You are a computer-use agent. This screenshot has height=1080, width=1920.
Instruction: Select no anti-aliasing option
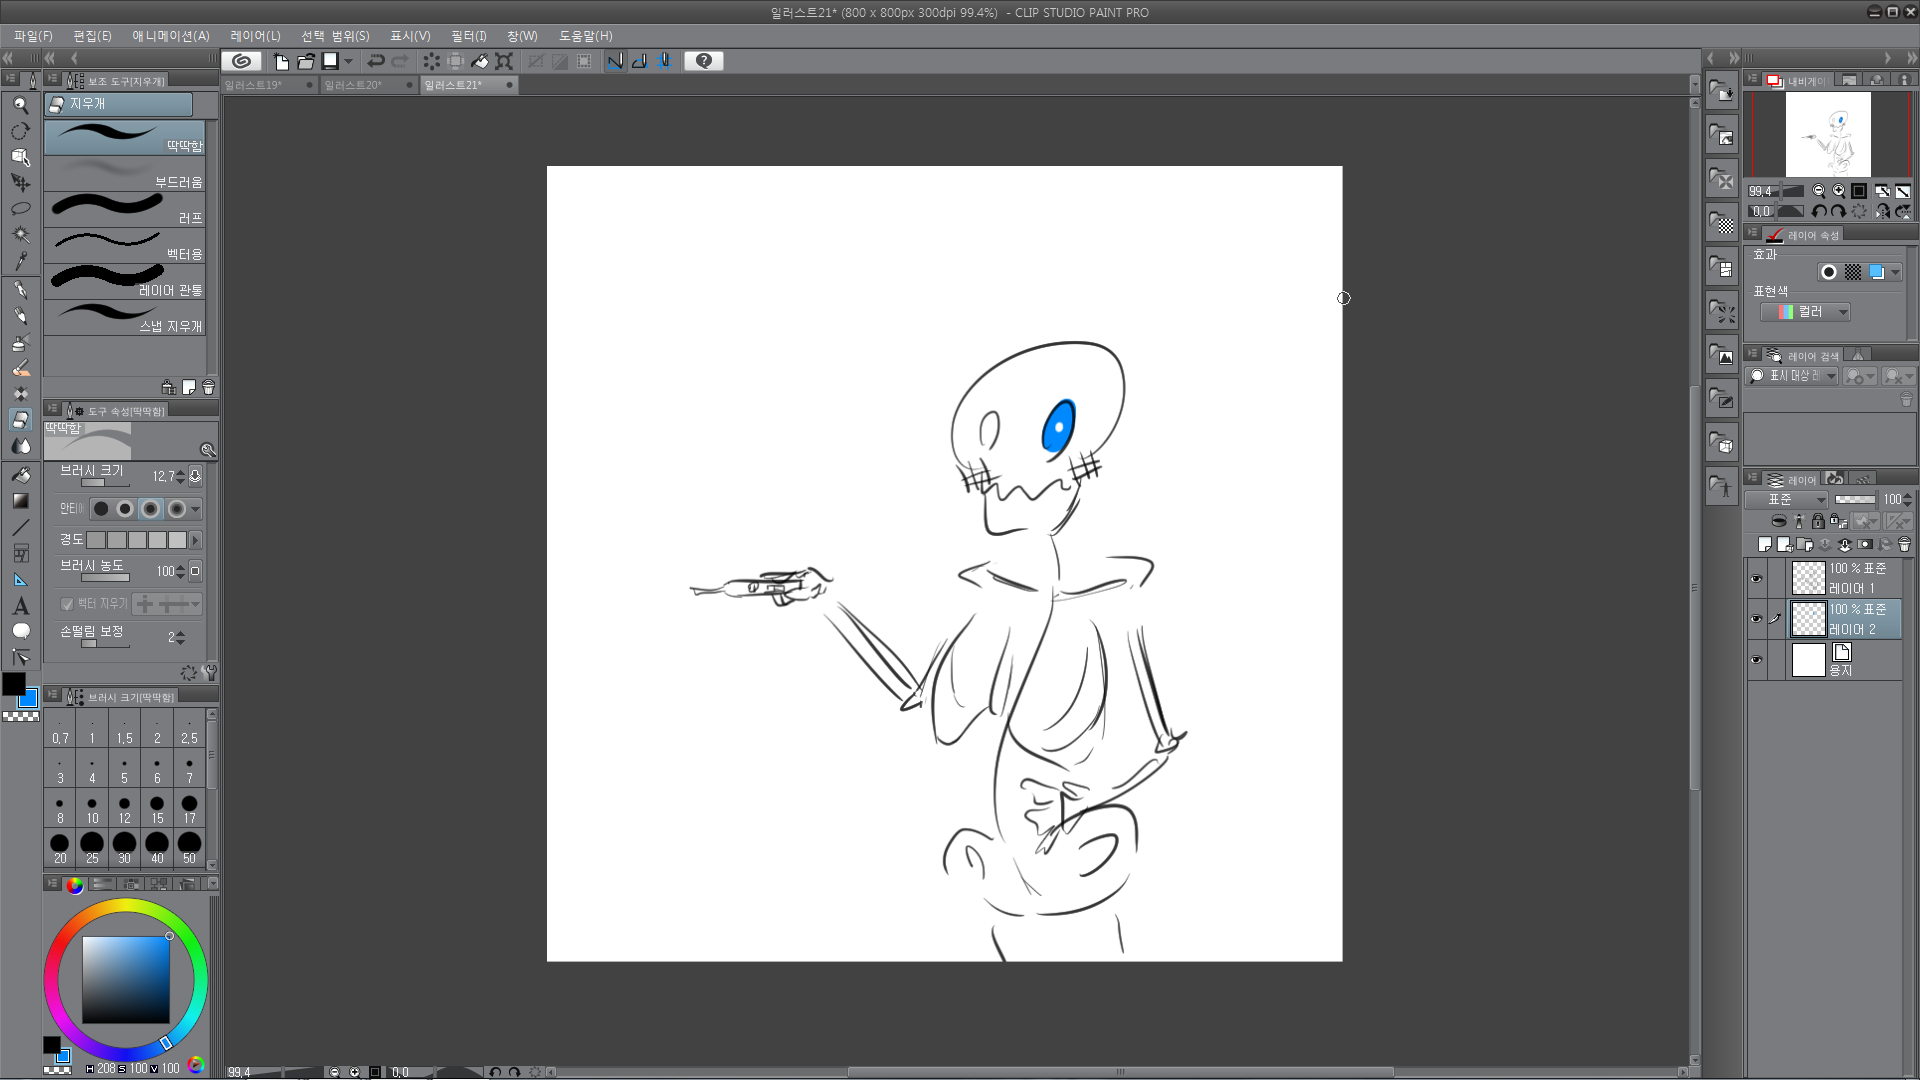click(x=101, y=509)
